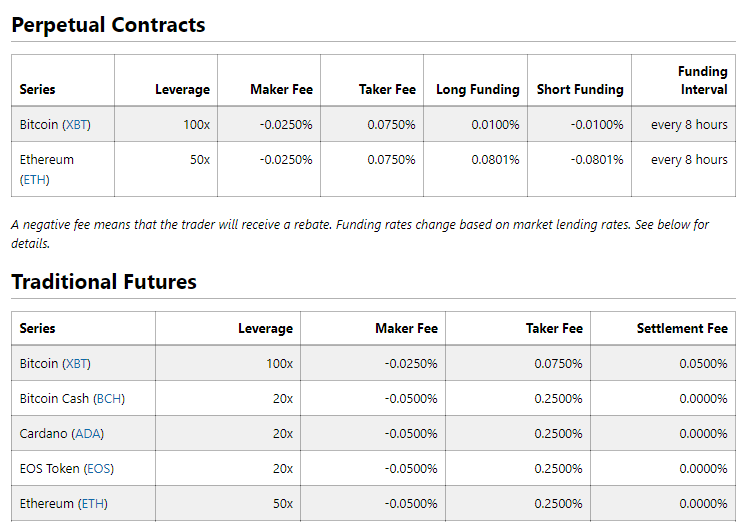Select Bitcoin's 100x leverage cell in Perpetual table
The image size is (744, 522).
pyautogui.click(x=194, y=125)
